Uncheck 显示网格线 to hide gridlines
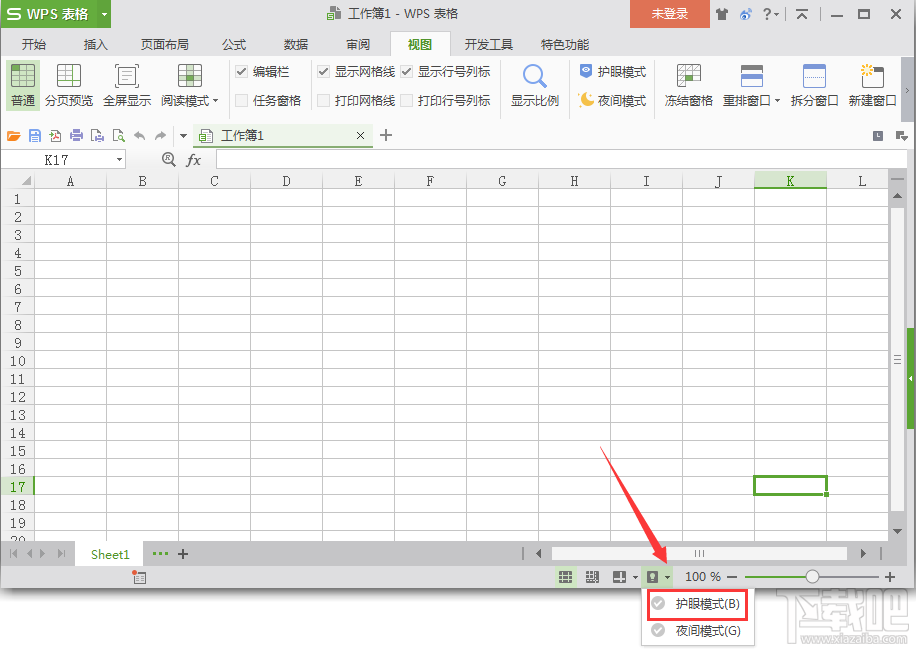Screen dimensions: 916x649 (x=323, y=71)
